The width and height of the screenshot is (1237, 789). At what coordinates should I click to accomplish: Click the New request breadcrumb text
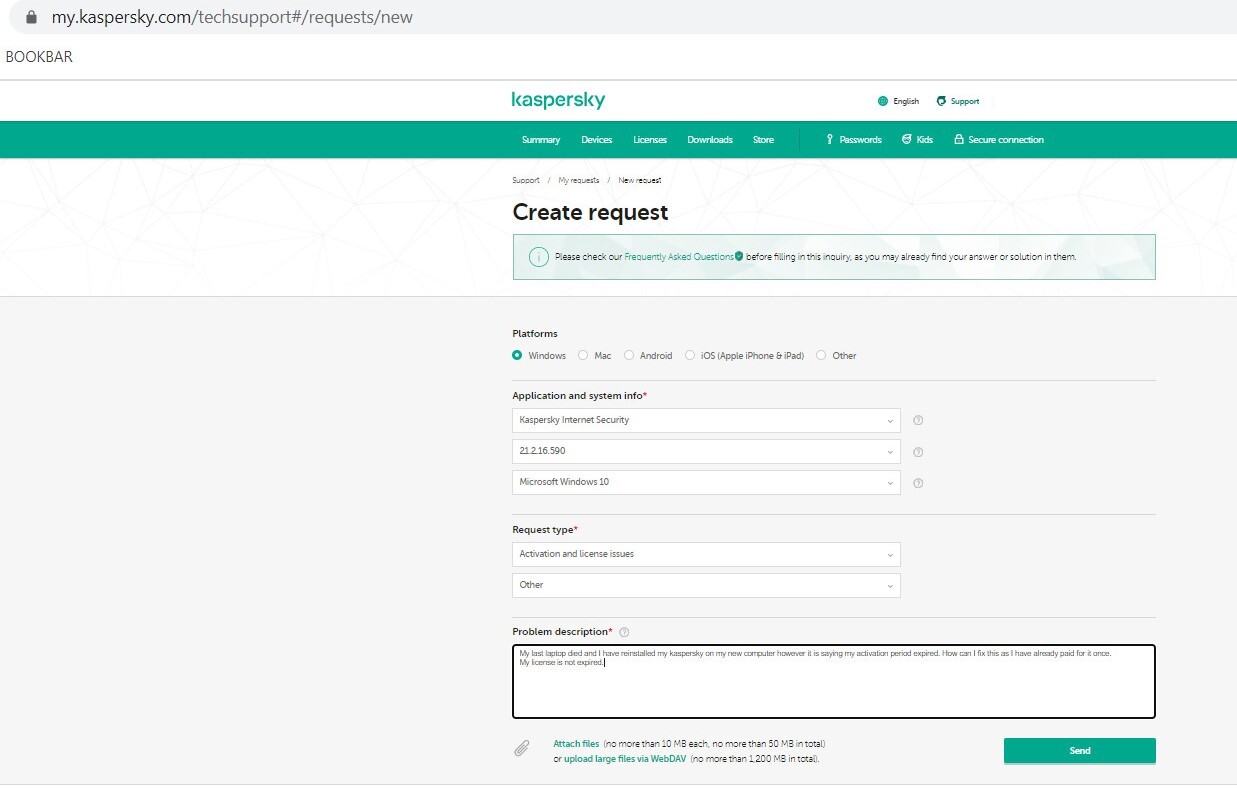(640, 180)
